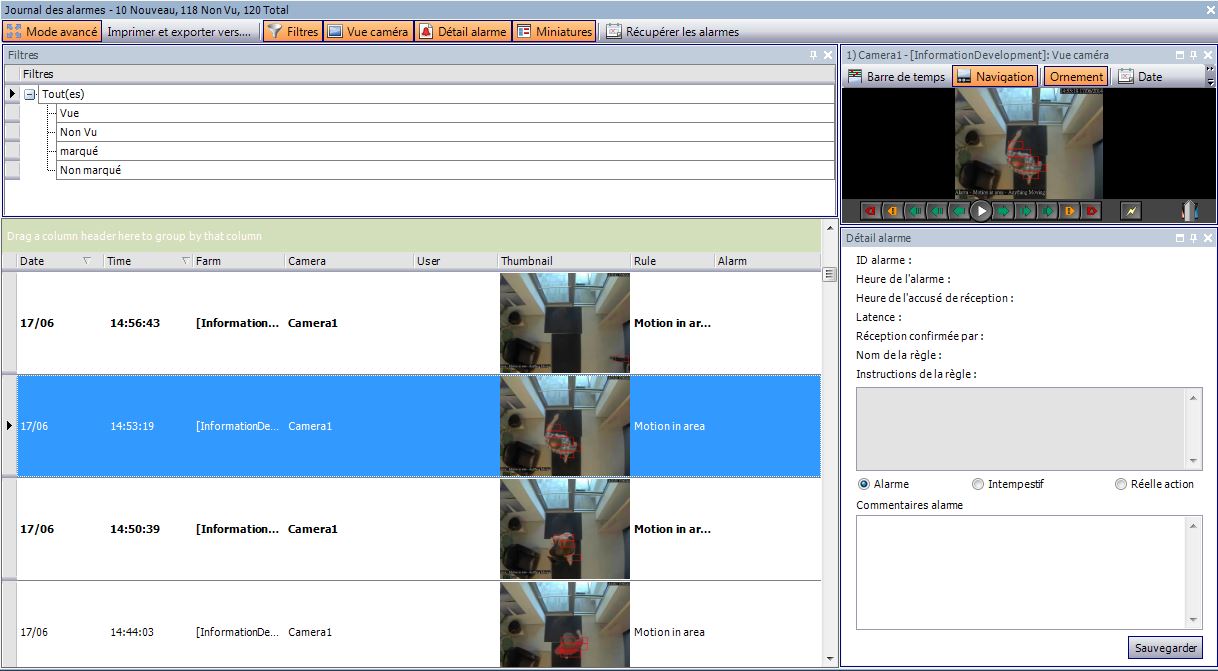Collapse the Tout(es) filter tree node
This screenshot has width=1218, height=671.
click(30, 94)
